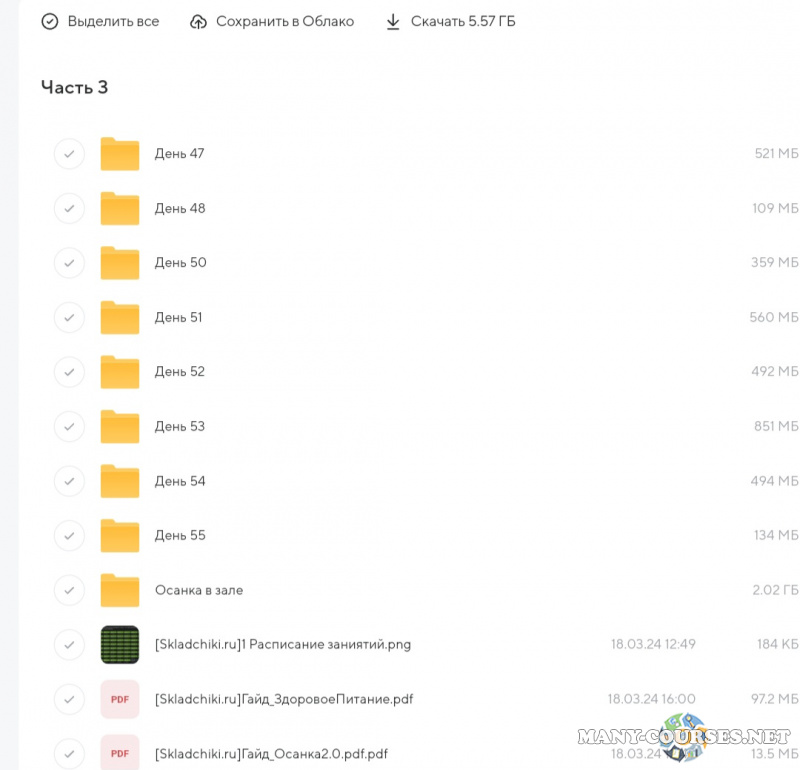
Task: Toggle the checkbox beside День 54
Action: pos(69,481)
